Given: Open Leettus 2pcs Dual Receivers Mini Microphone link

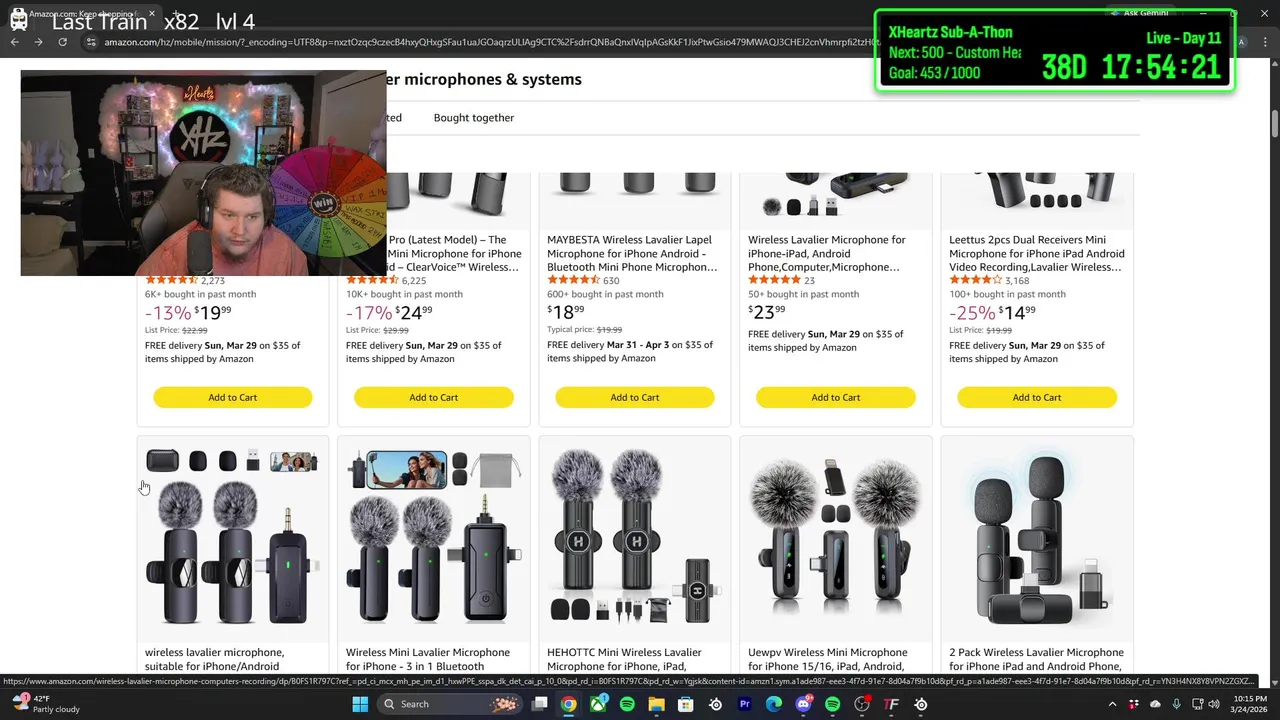Looking at the screenshot, I should coord(1036,253).
